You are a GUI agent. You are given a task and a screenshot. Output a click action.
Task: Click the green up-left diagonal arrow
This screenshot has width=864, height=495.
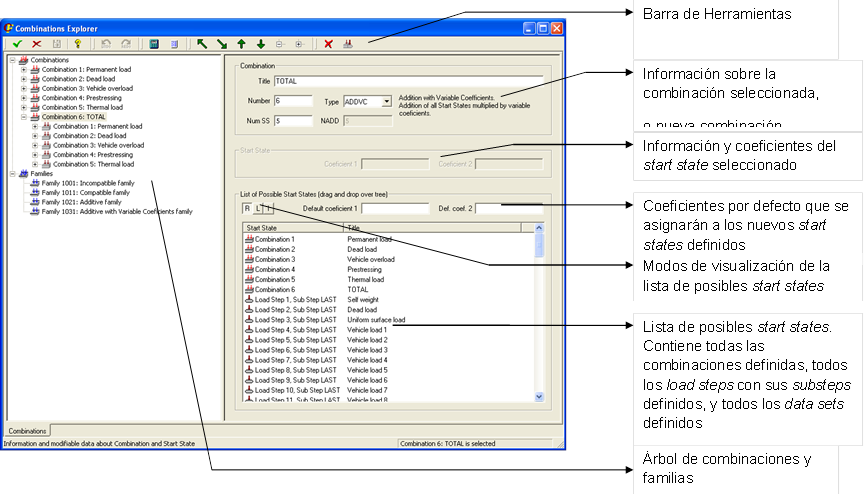[202, 44]
